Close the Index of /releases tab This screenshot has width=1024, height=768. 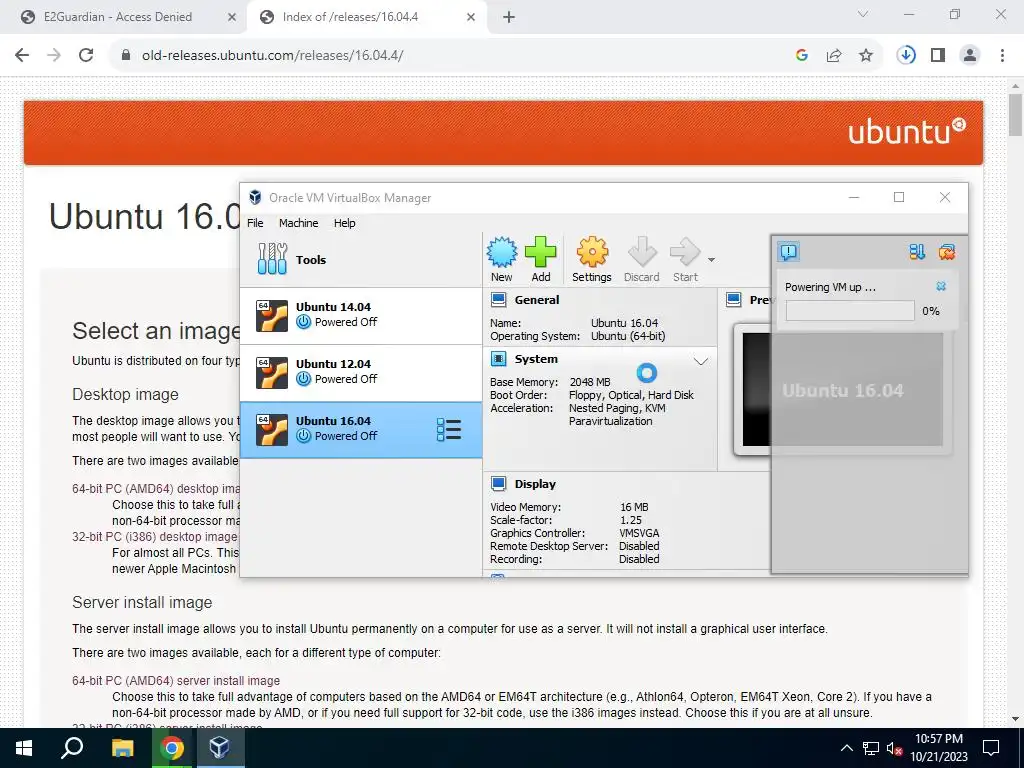point(471,18)
